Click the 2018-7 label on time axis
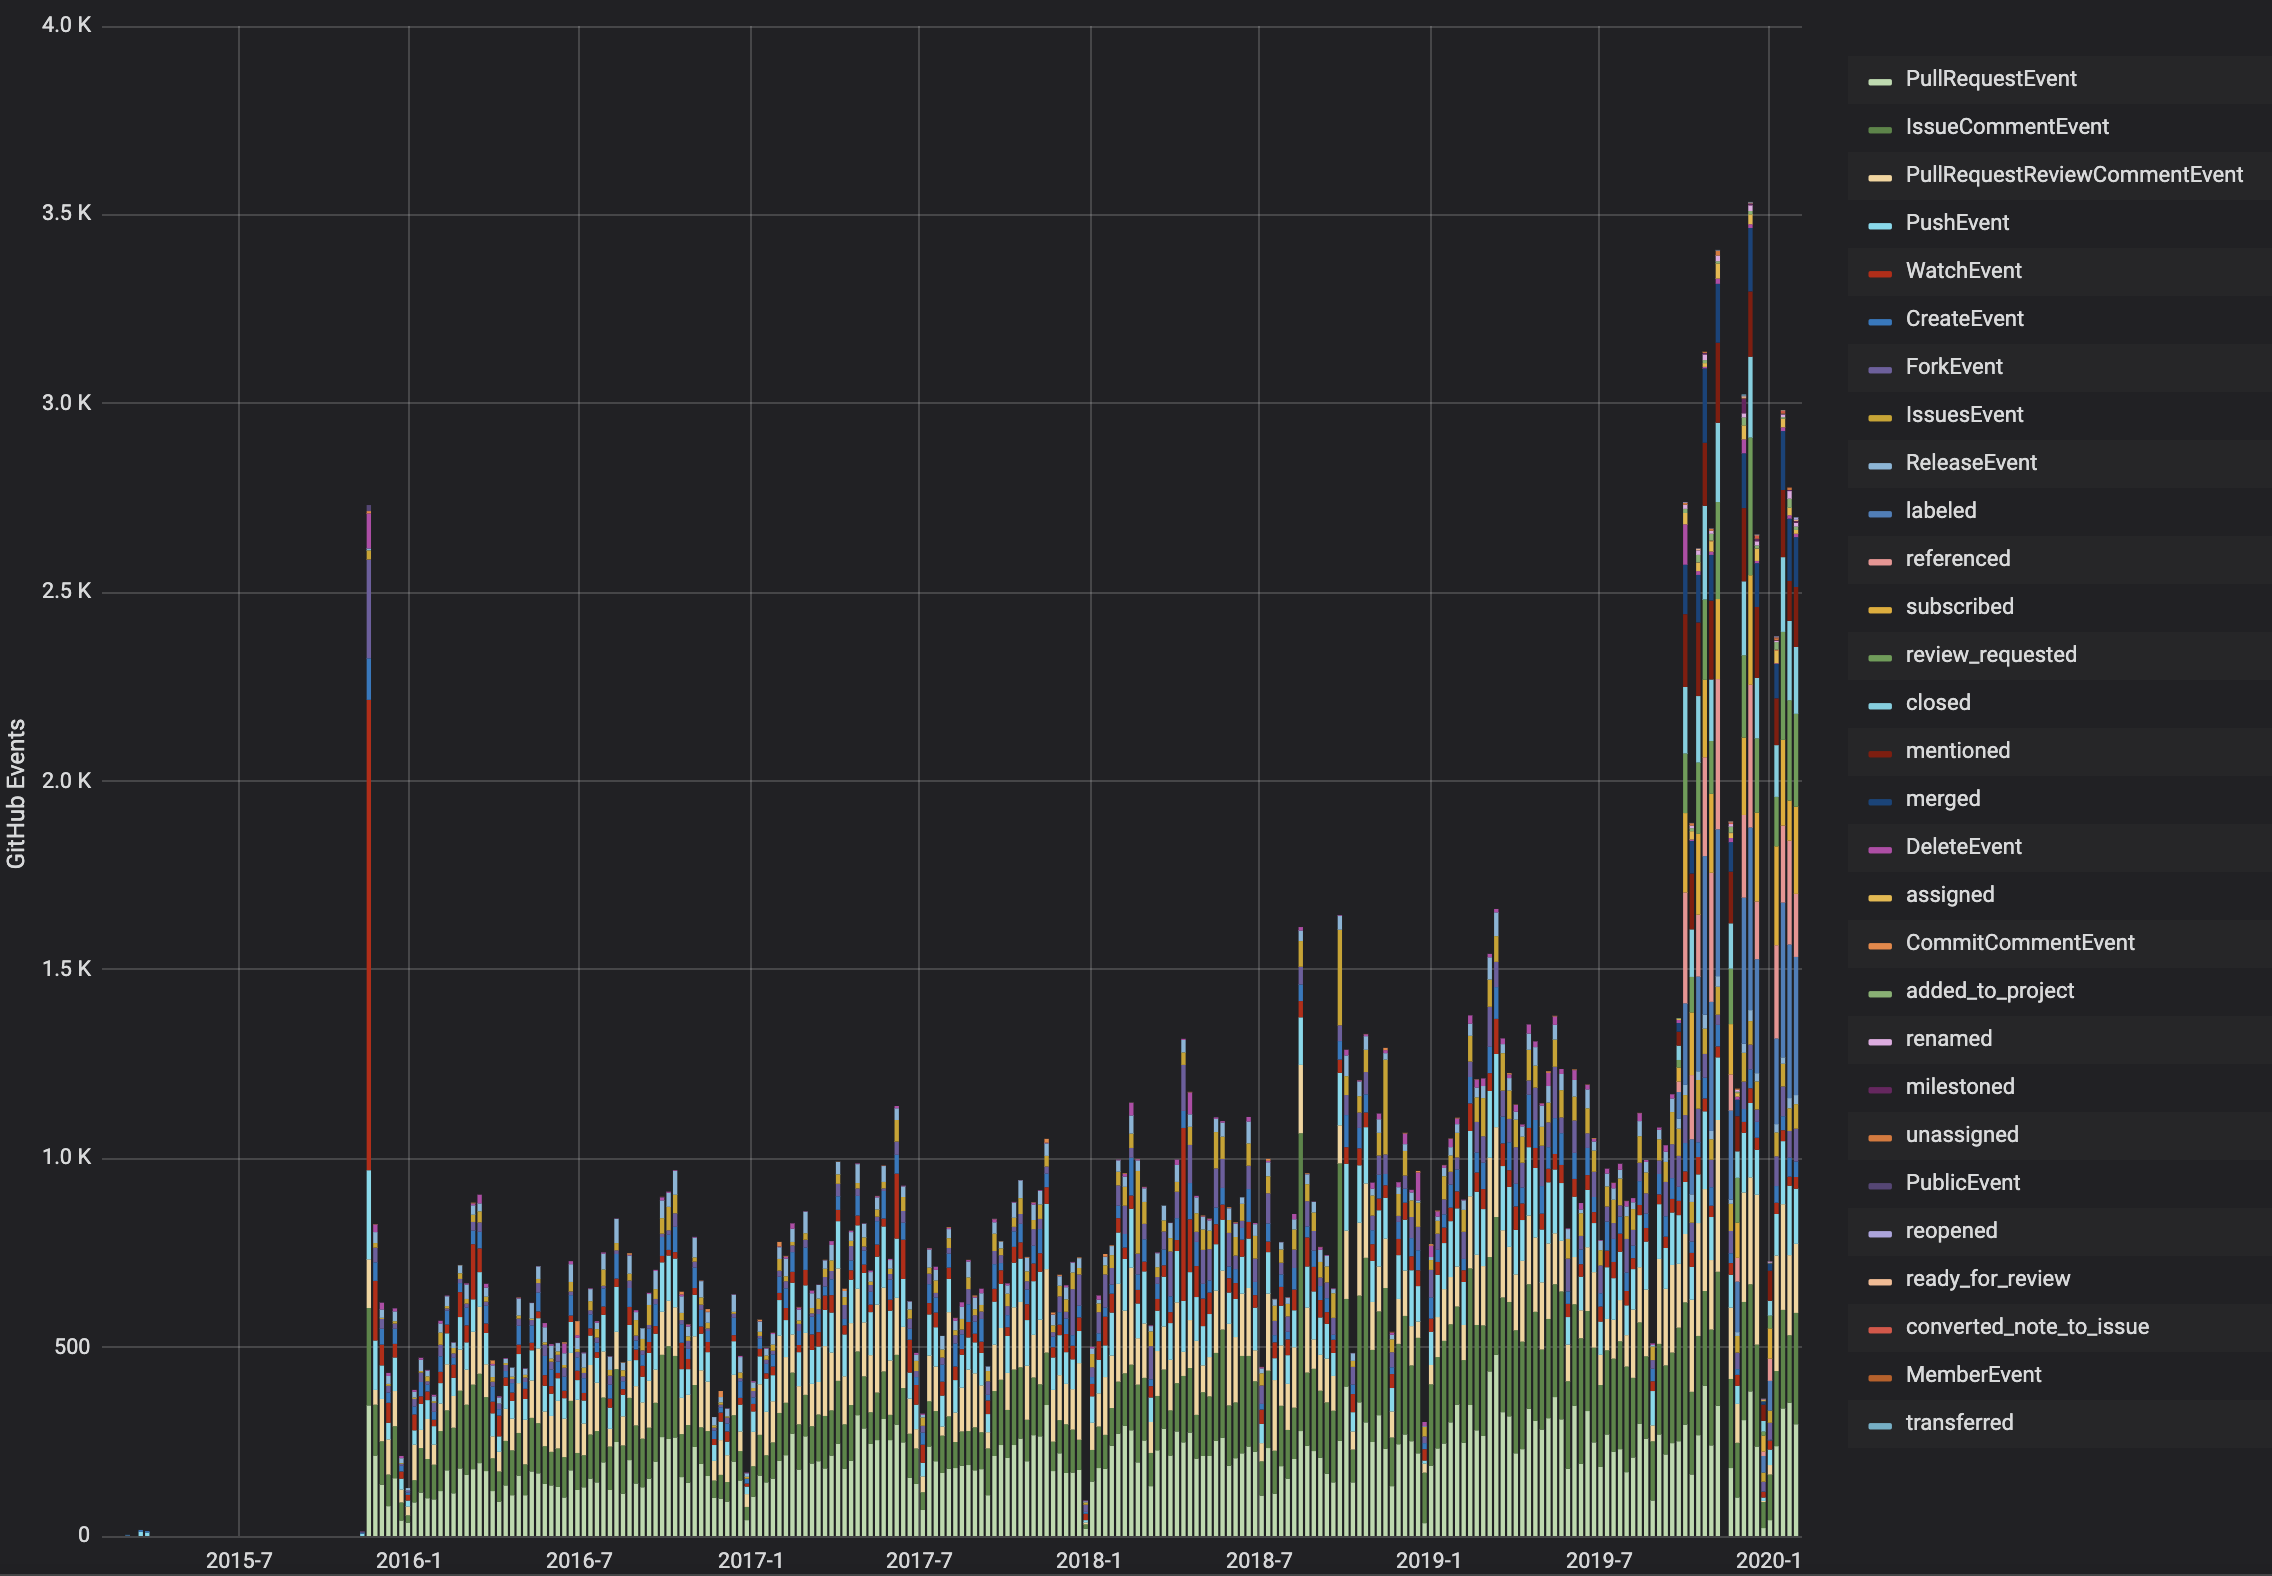This screenshot has width=2272, height=1576. pyautogui.click(x=1259, y=1560)
